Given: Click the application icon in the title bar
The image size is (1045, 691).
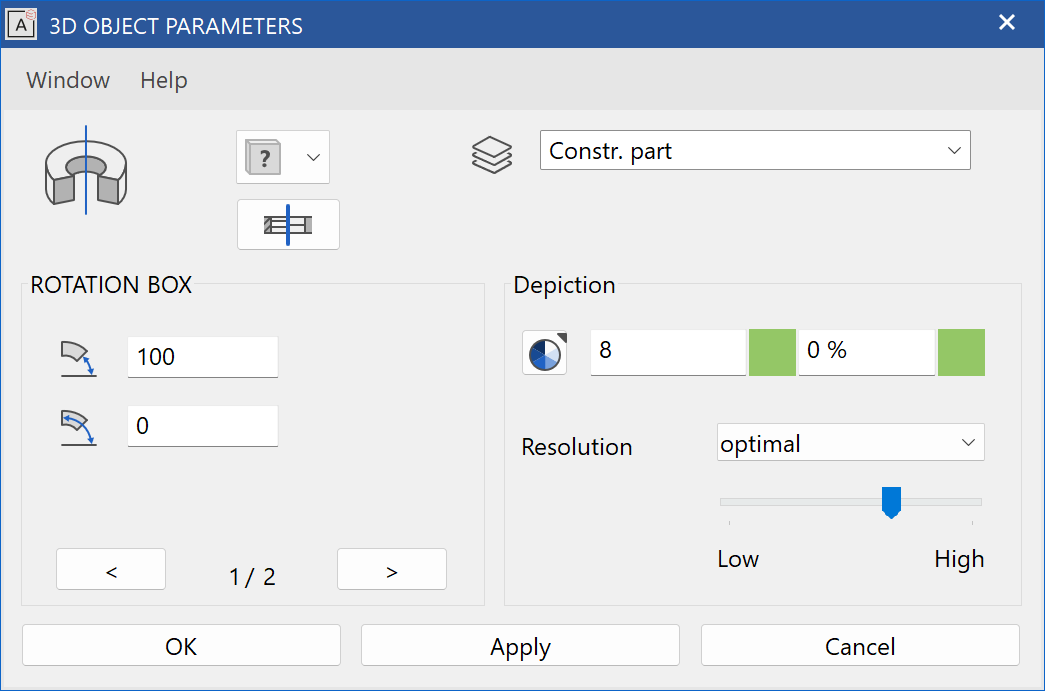Looking at the screenshot, I should (22, 25).
